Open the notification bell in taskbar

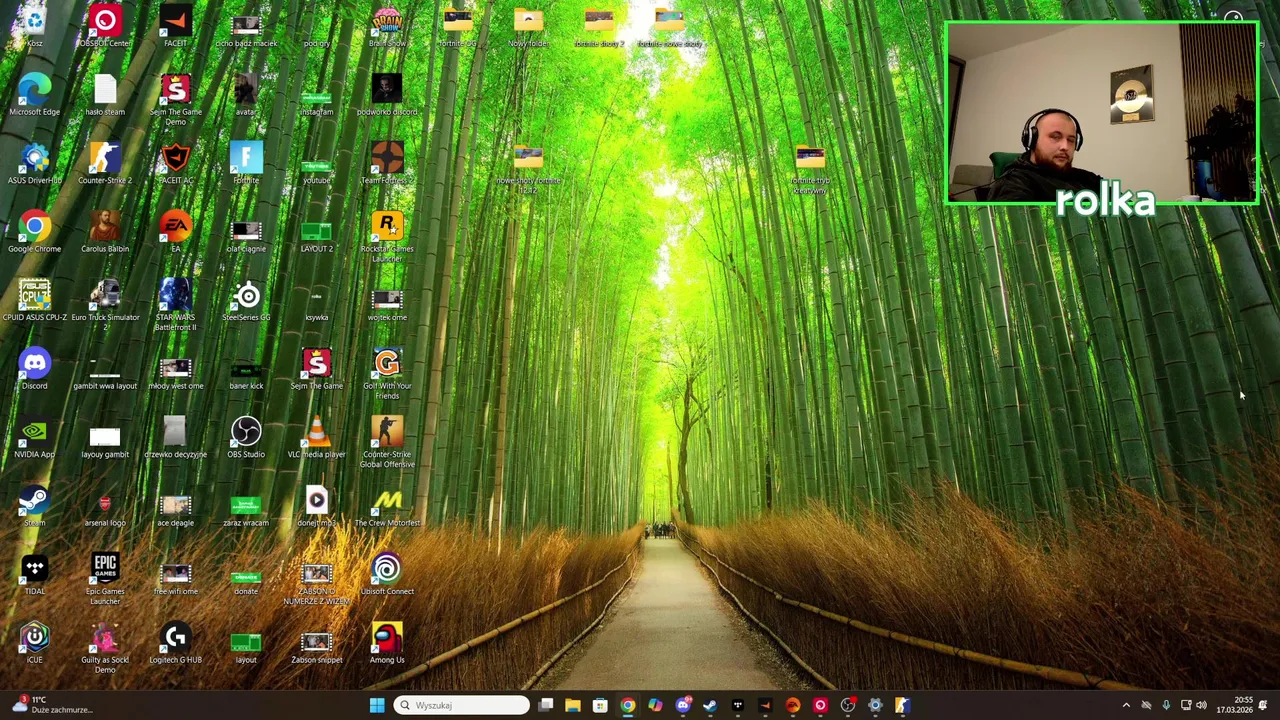point(1263,705)
